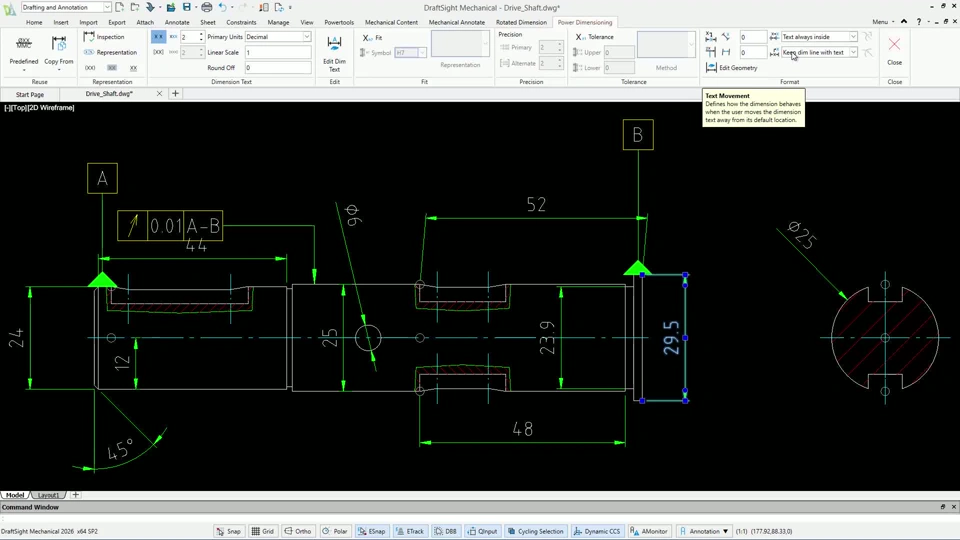960x540 pixels.
Task: Click the [2D Wireframe] visual style label
Action: [x=51, y=108]
